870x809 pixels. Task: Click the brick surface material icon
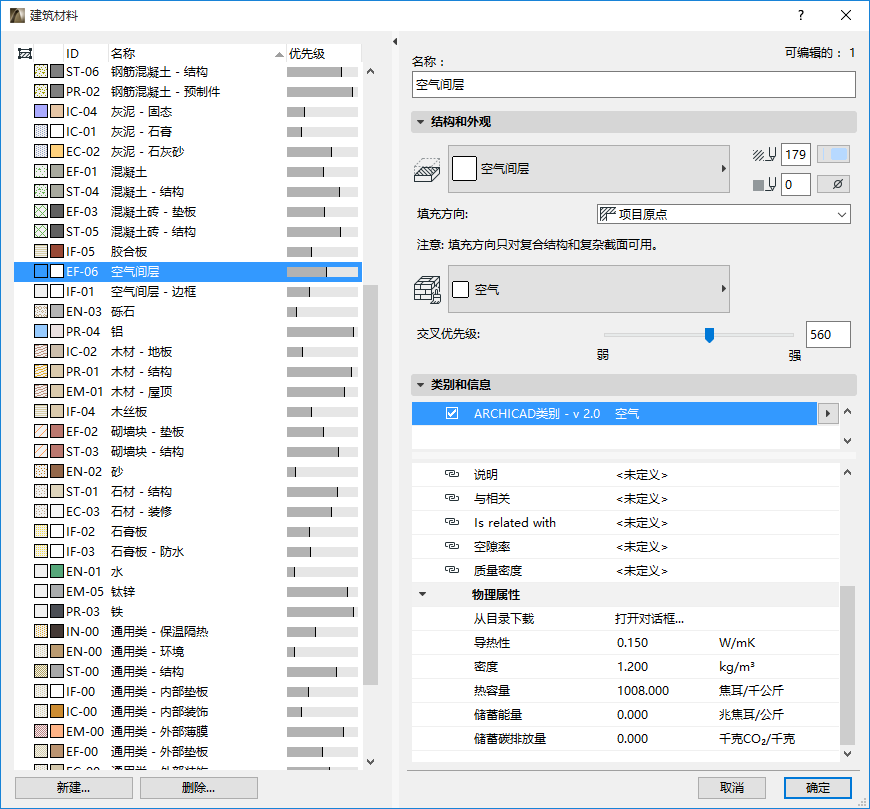tap(427, 289)
